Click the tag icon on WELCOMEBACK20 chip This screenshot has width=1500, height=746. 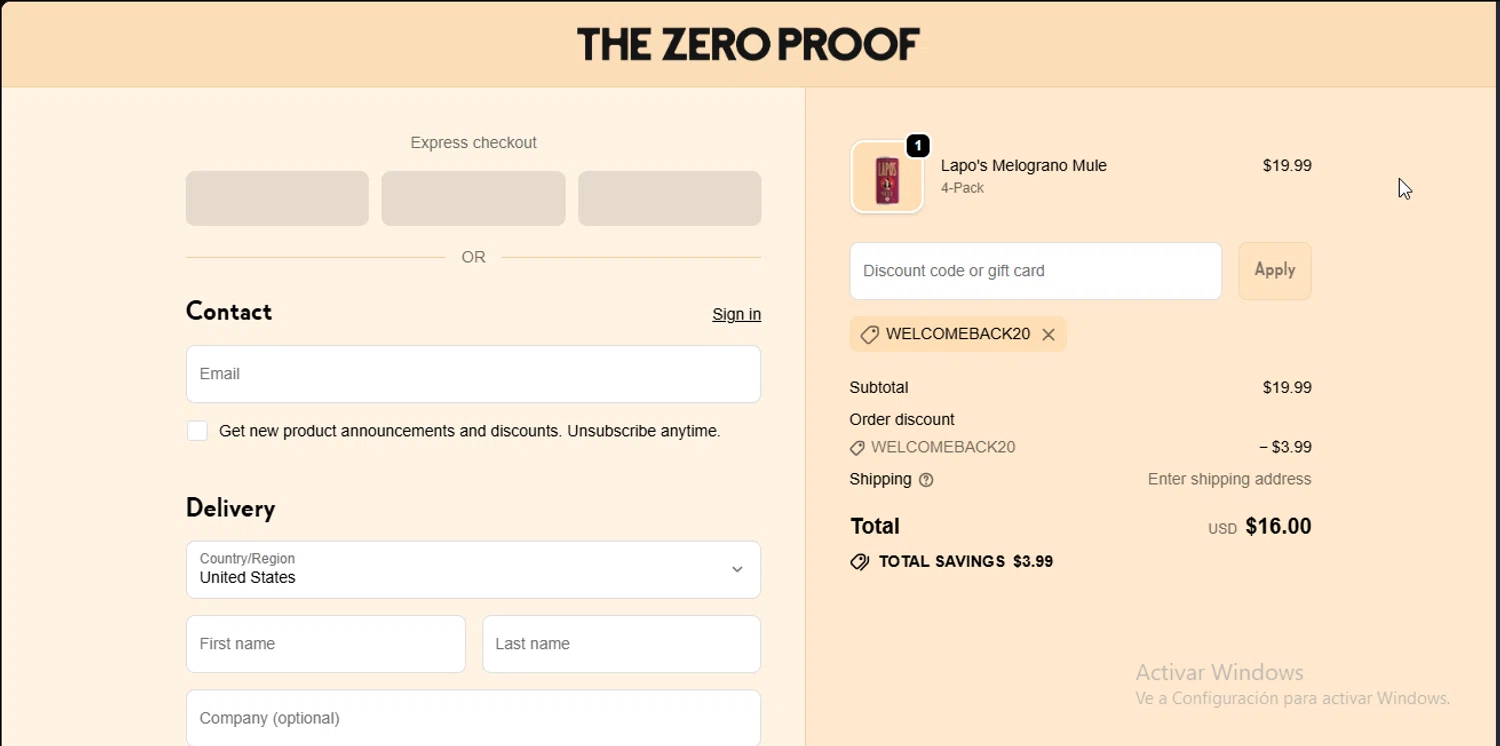coord(869,335)
